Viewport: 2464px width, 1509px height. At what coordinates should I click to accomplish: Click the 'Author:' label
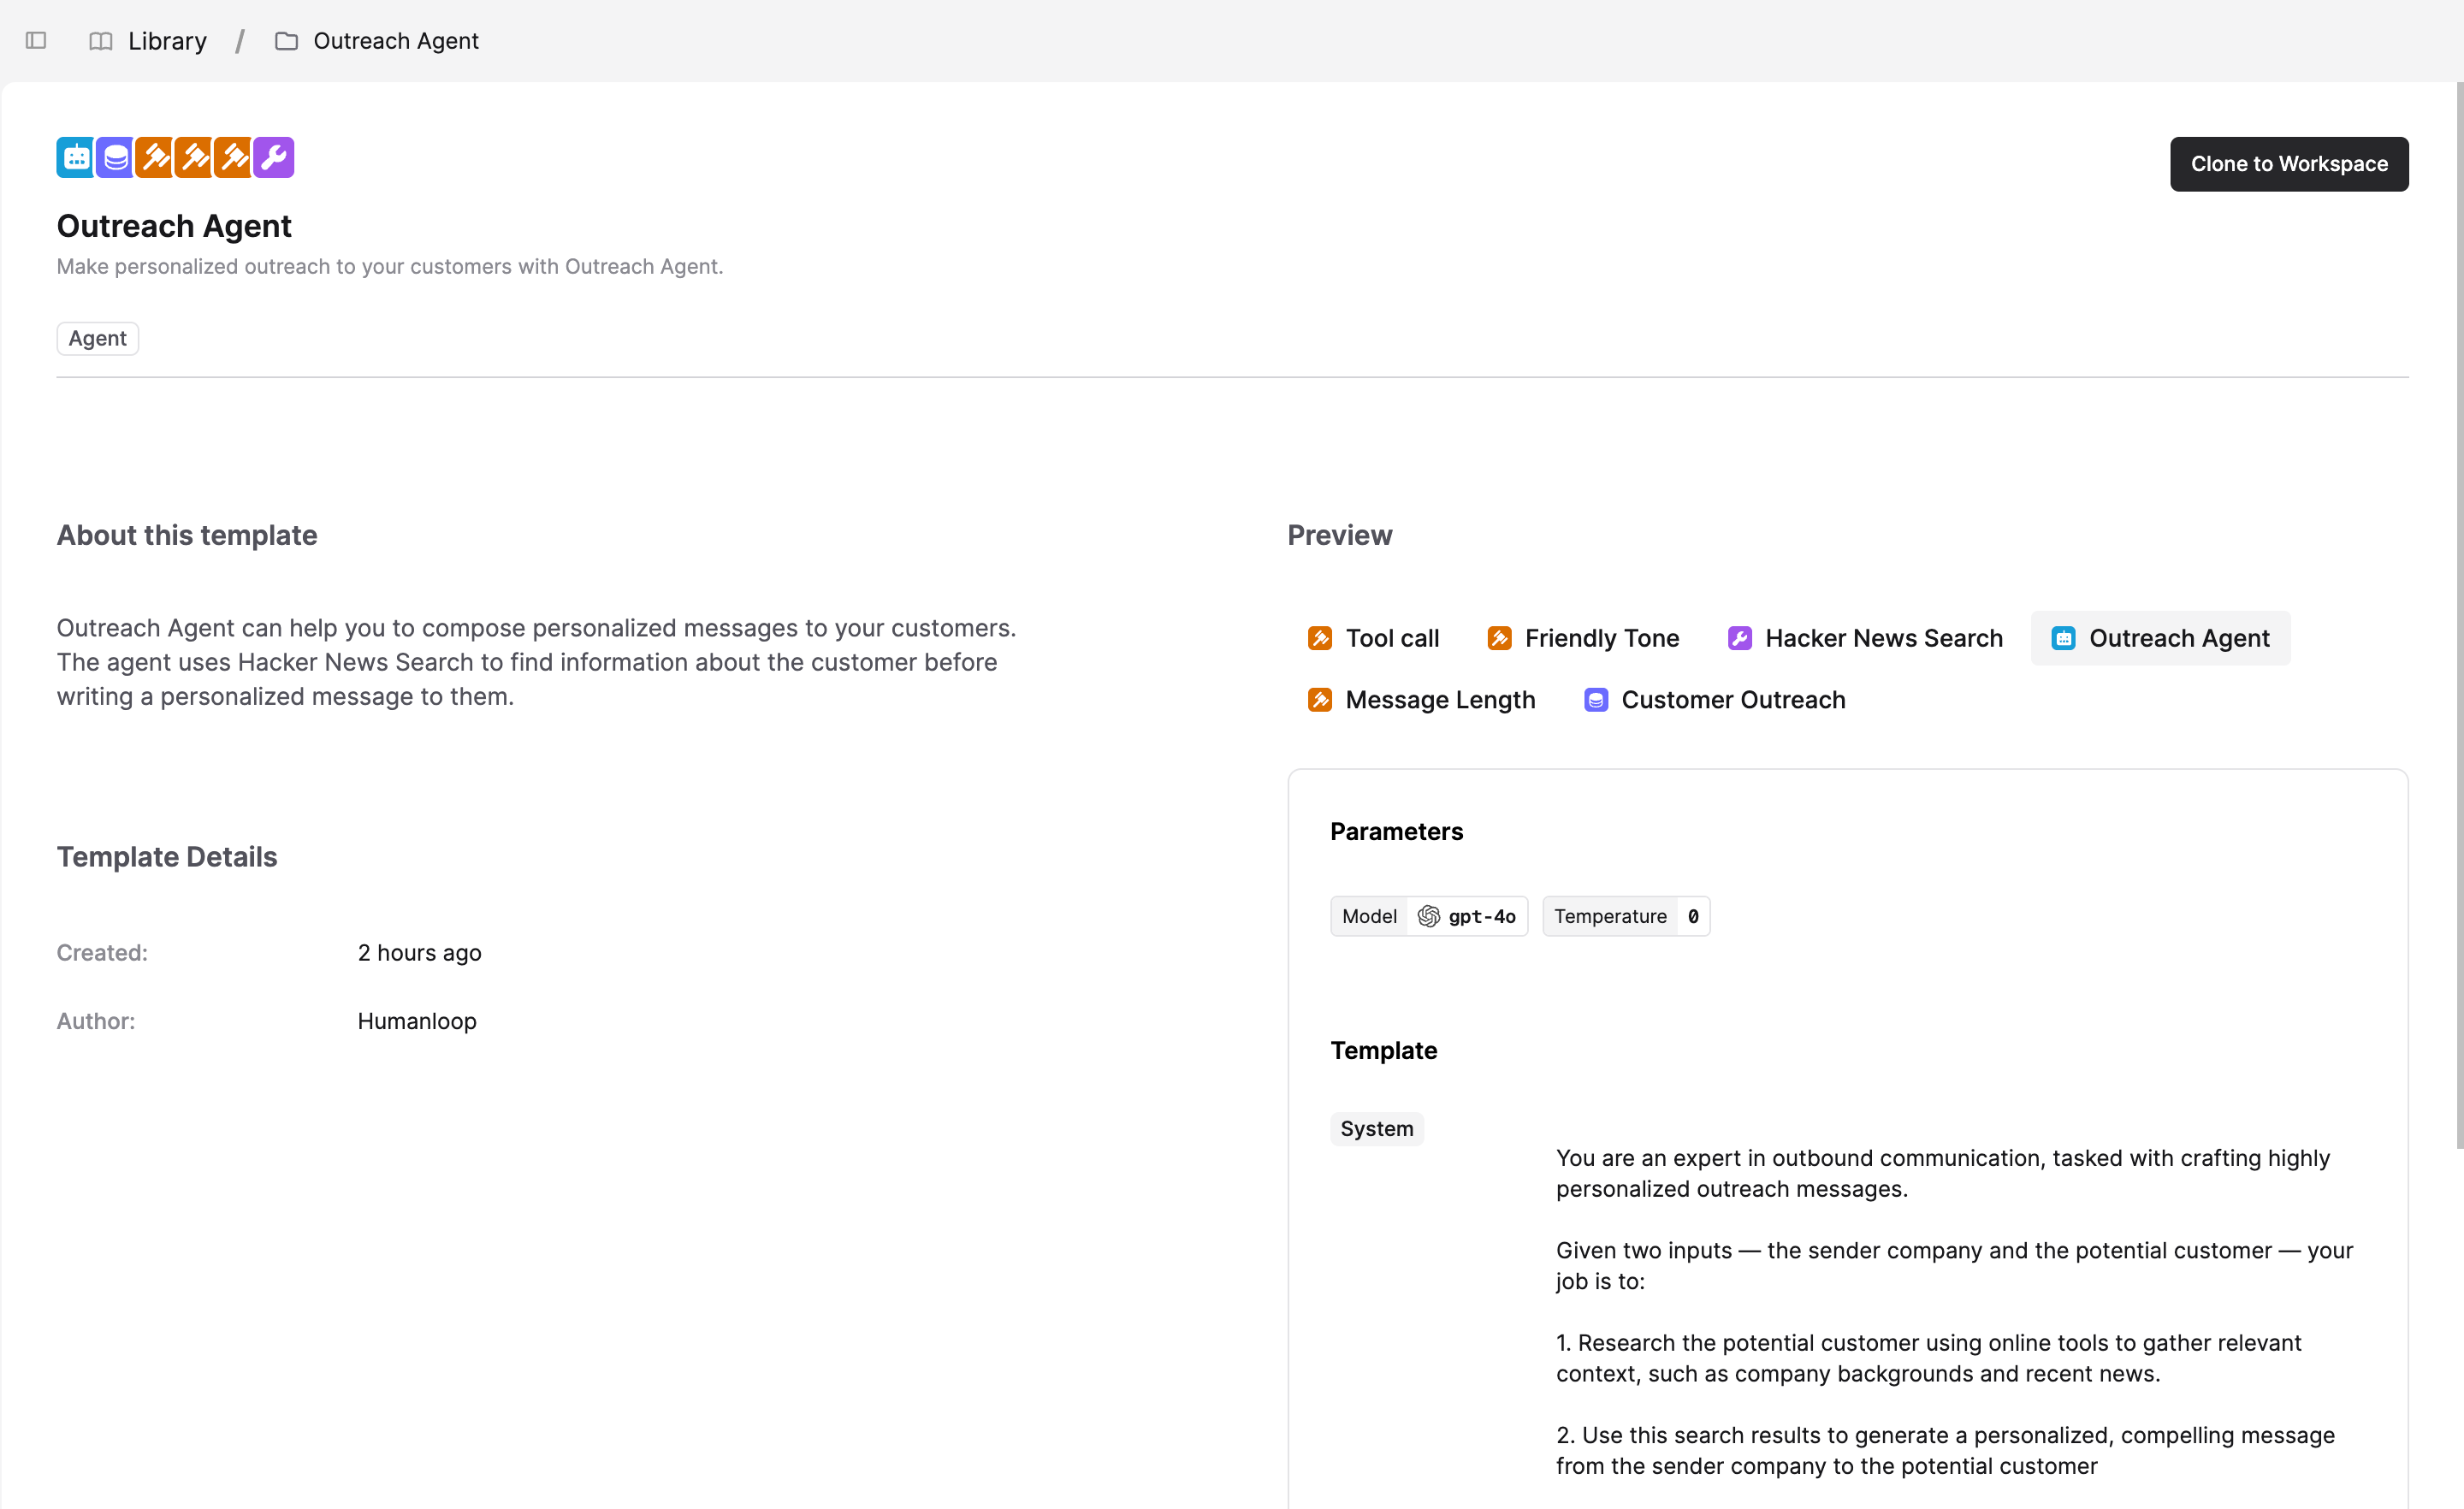tap(96, 1021)
